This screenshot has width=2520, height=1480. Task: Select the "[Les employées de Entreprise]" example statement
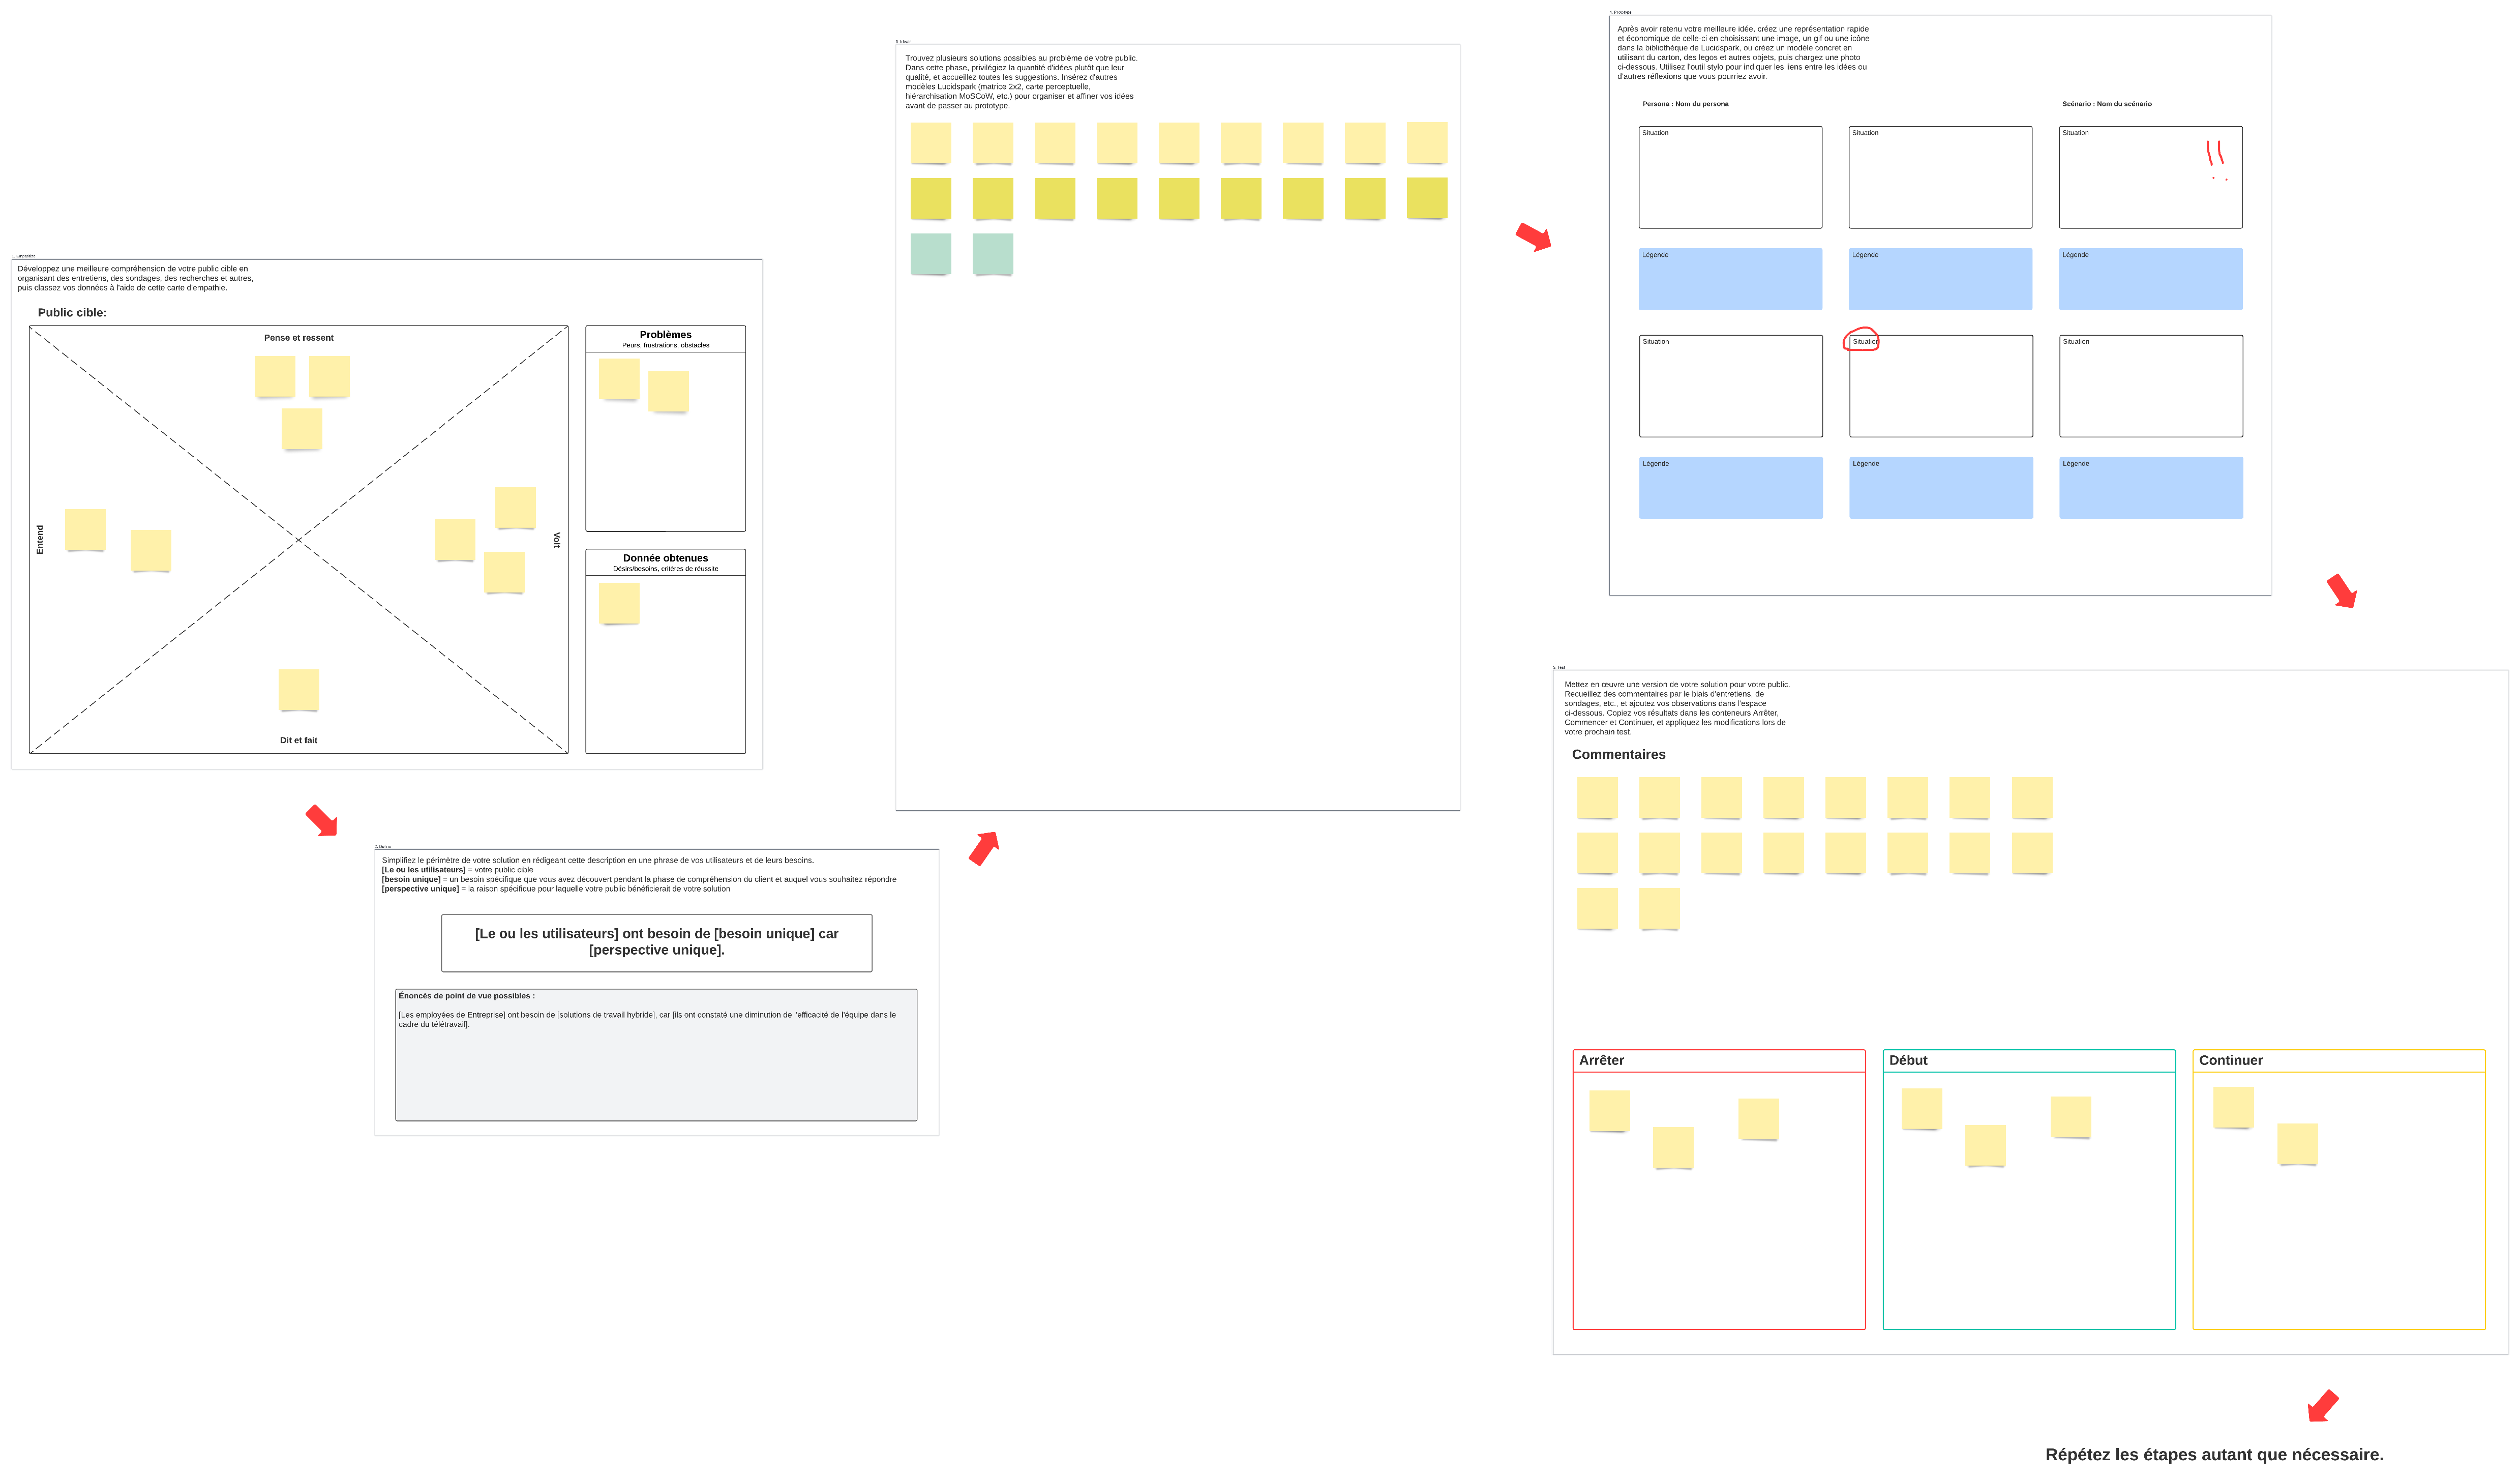[x=647, y=1019]
